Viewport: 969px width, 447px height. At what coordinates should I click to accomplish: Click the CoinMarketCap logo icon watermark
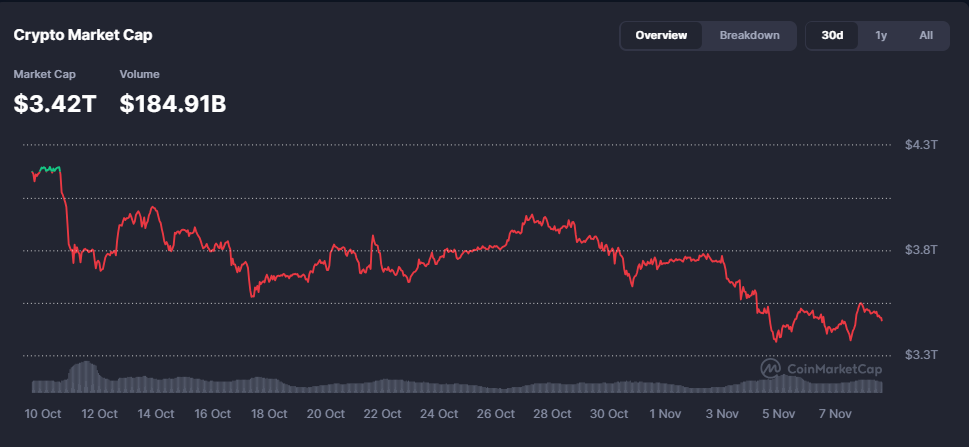click(771, 368)
